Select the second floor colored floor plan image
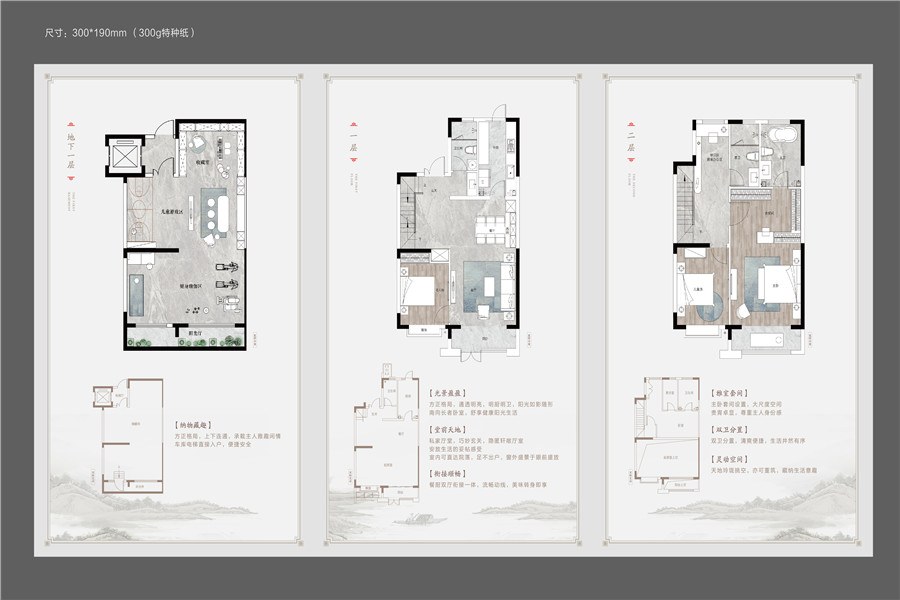The image size is (900, 600). click(x=739, y=238)
